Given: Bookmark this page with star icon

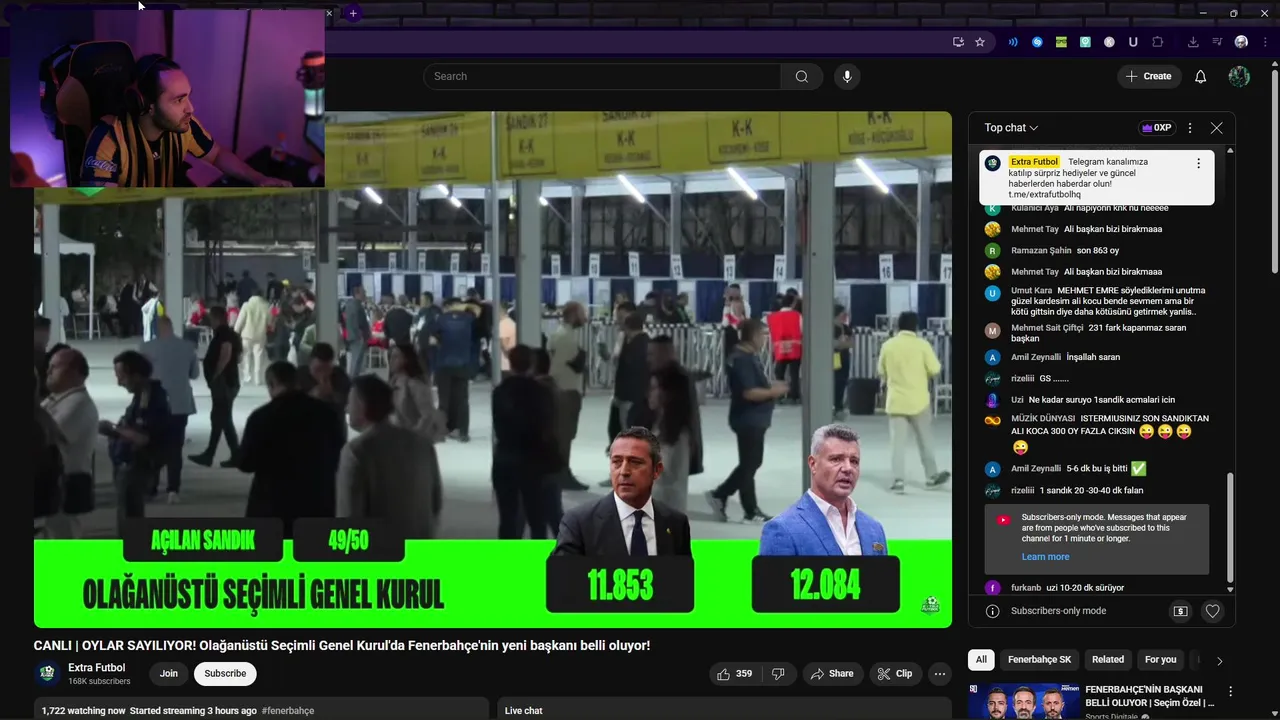Looking at the screenshot, I should 980,42.
